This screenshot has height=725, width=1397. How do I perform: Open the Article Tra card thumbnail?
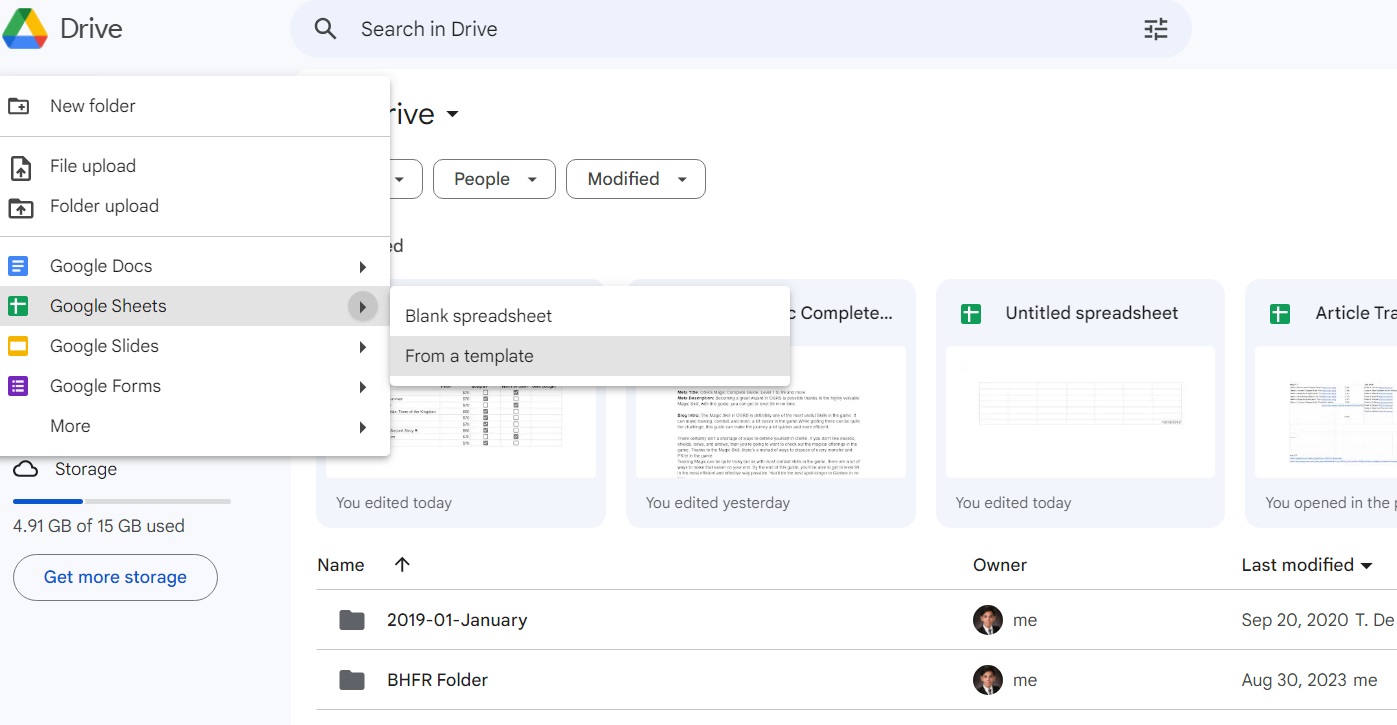click(1326, 412)
